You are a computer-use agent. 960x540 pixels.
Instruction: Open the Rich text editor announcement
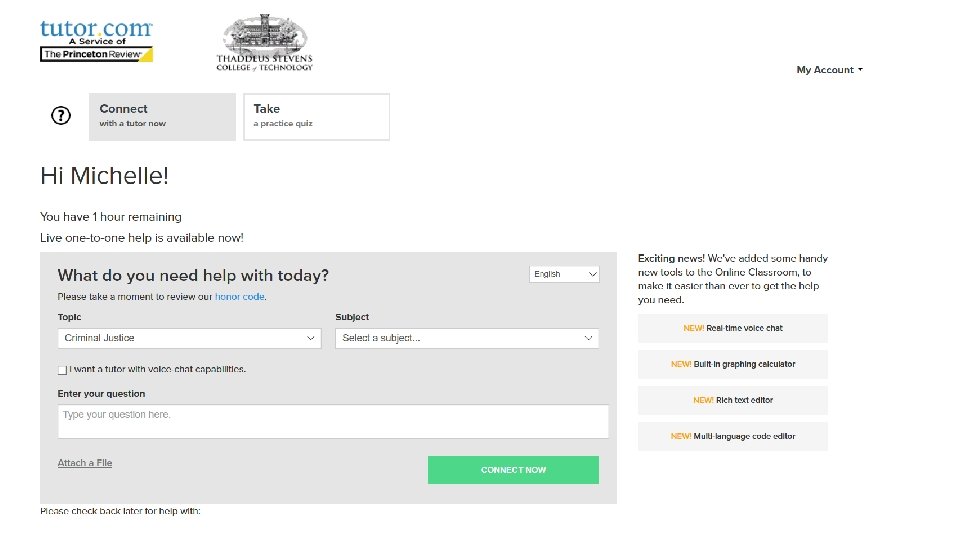[x=732, y=400]
